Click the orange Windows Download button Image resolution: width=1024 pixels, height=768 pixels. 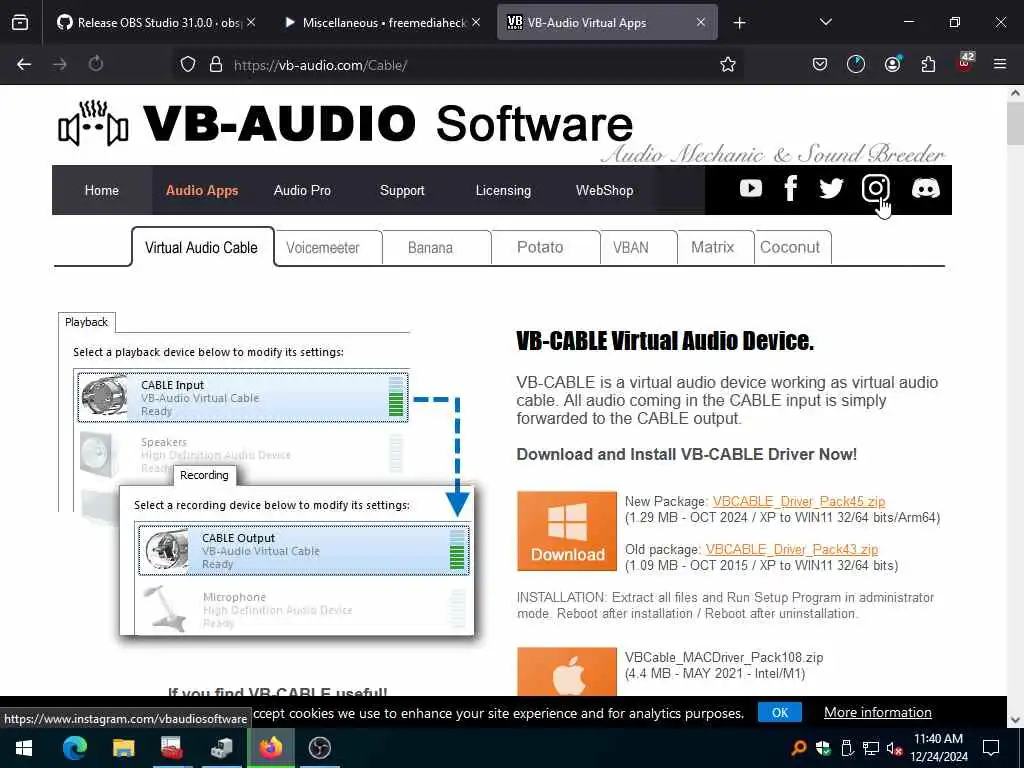(567, 531)
